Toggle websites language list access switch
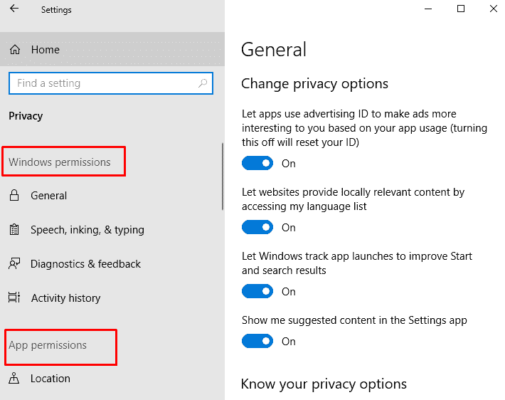The image size is (505, 400). click(x=257, y=227)
